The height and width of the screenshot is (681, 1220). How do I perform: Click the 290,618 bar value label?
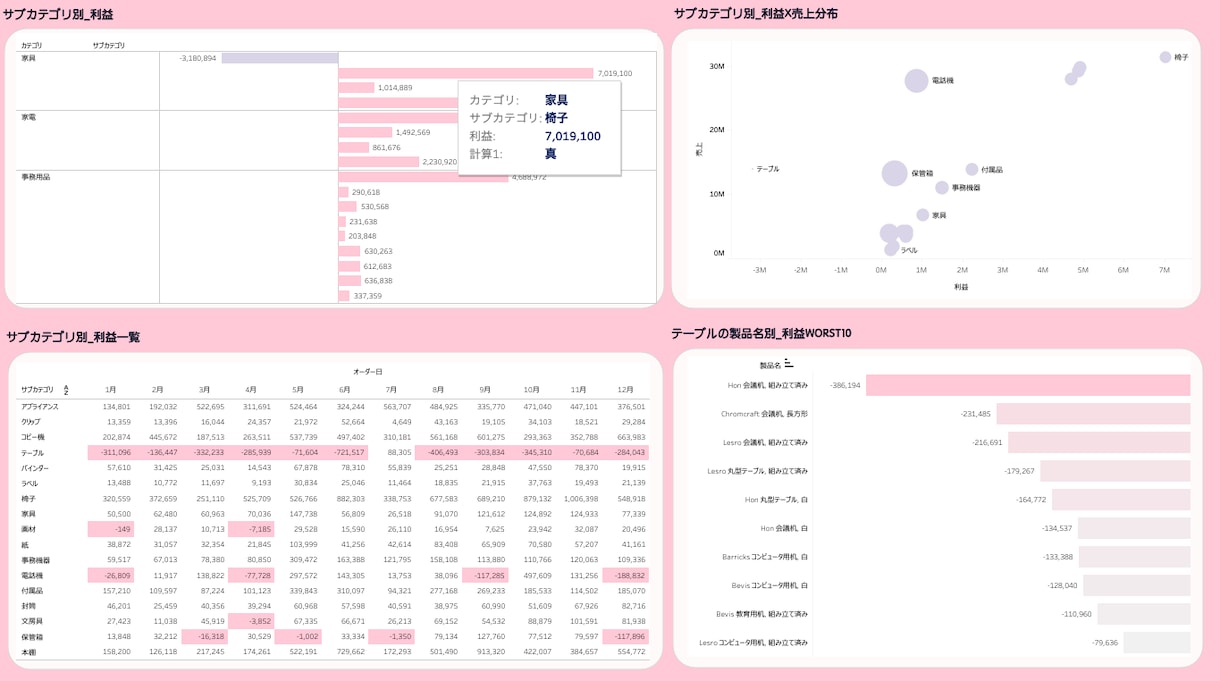coord(366,192)
